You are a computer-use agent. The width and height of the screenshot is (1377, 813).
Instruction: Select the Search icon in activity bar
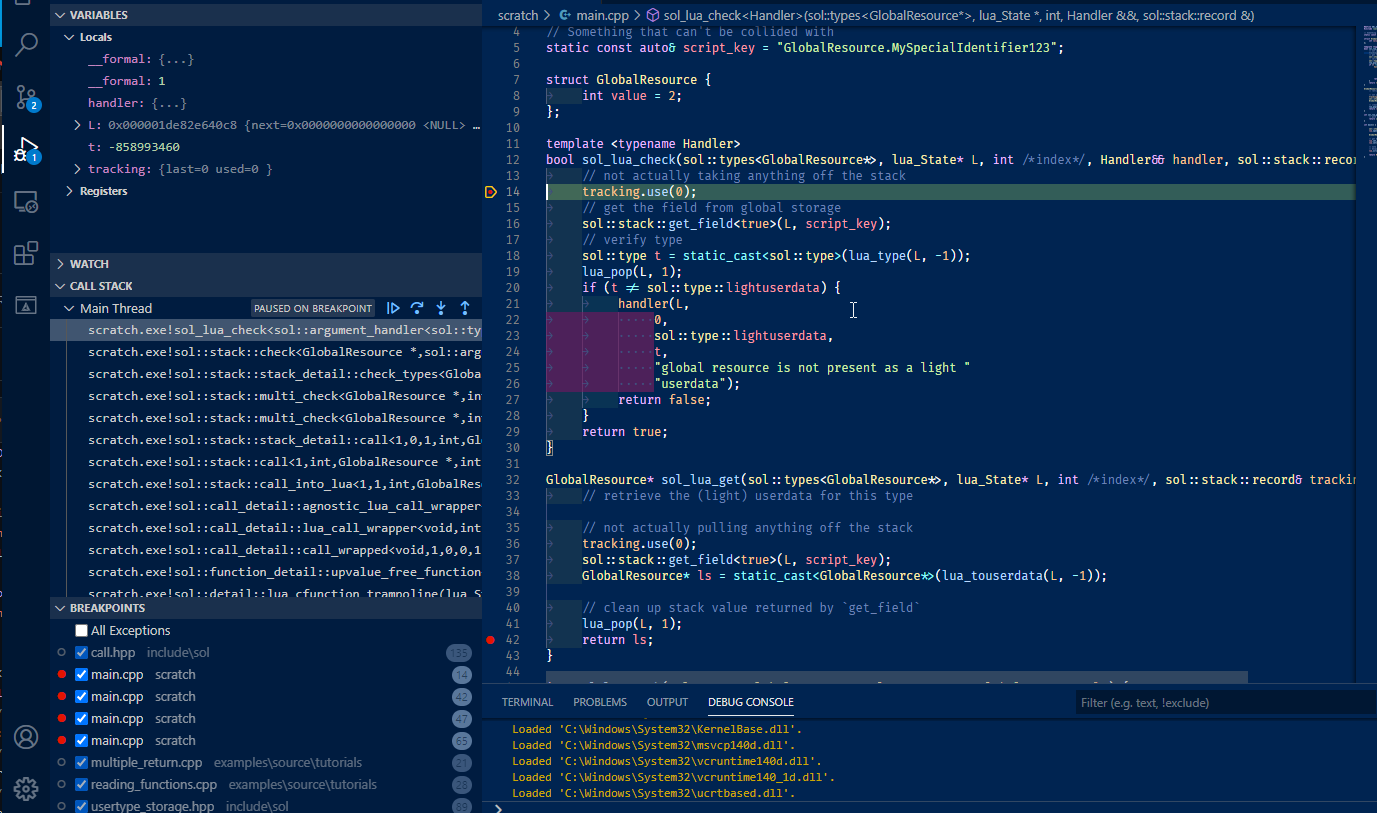[25, 45]
